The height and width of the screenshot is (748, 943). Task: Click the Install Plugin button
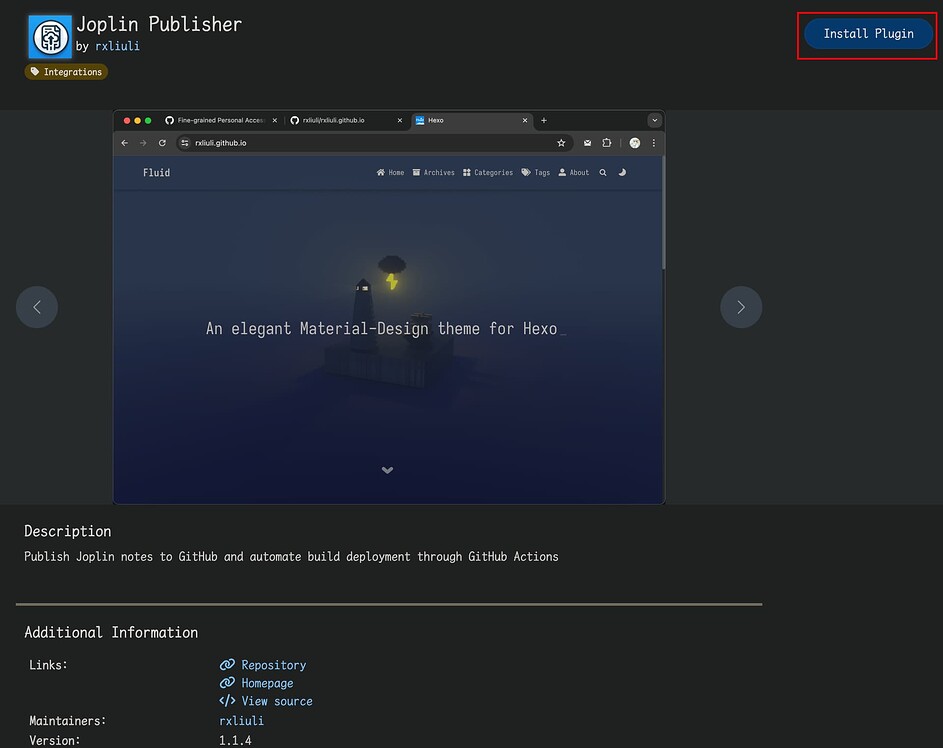[868, 34]
